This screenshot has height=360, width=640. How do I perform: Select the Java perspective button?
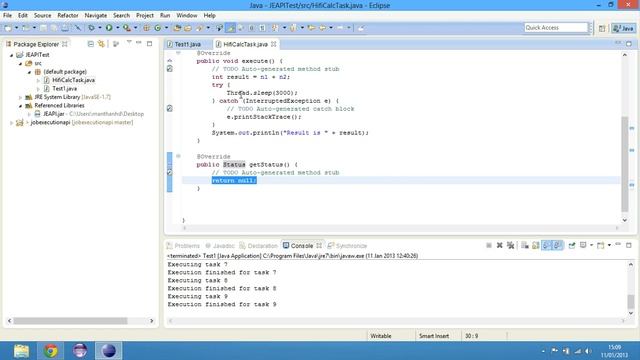pos(623,28)
